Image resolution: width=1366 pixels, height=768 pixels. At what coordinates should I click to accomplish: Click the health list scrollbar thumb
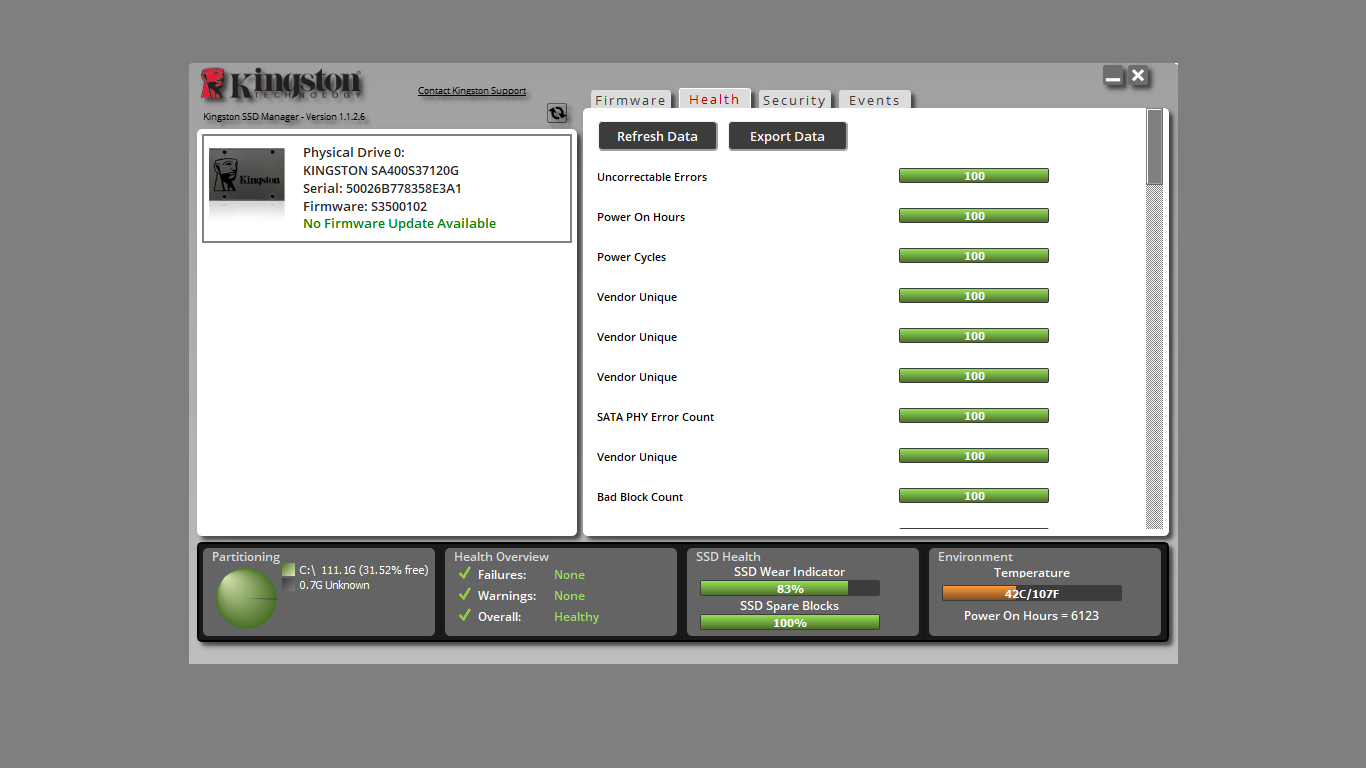pos(1155,147)
